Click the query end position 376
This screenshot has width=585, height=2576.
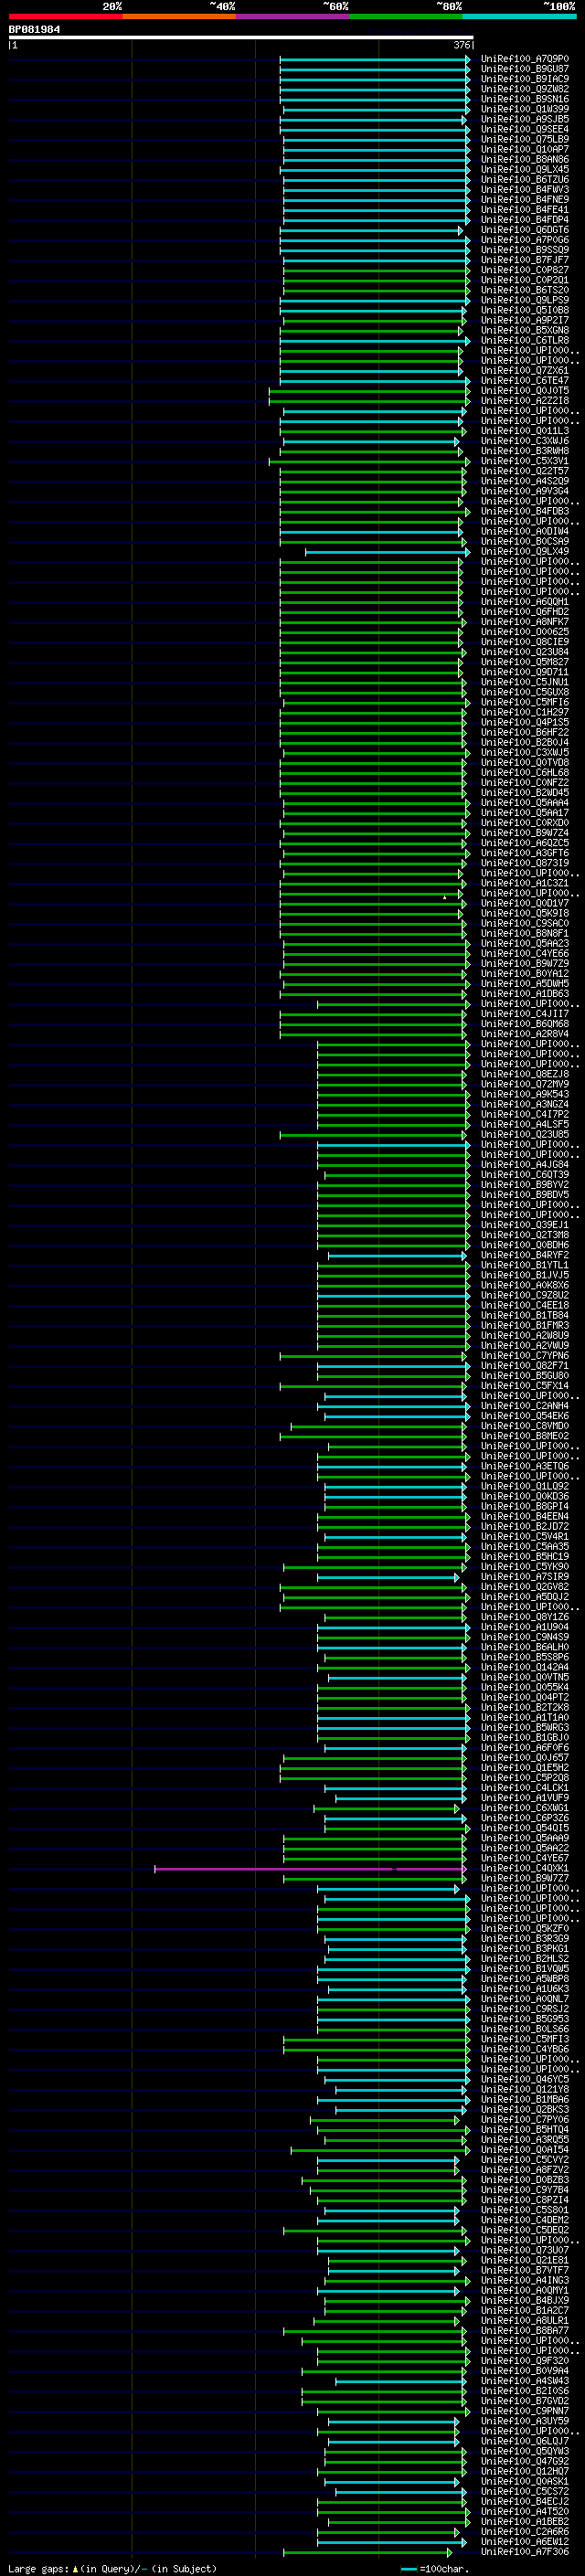462,46
